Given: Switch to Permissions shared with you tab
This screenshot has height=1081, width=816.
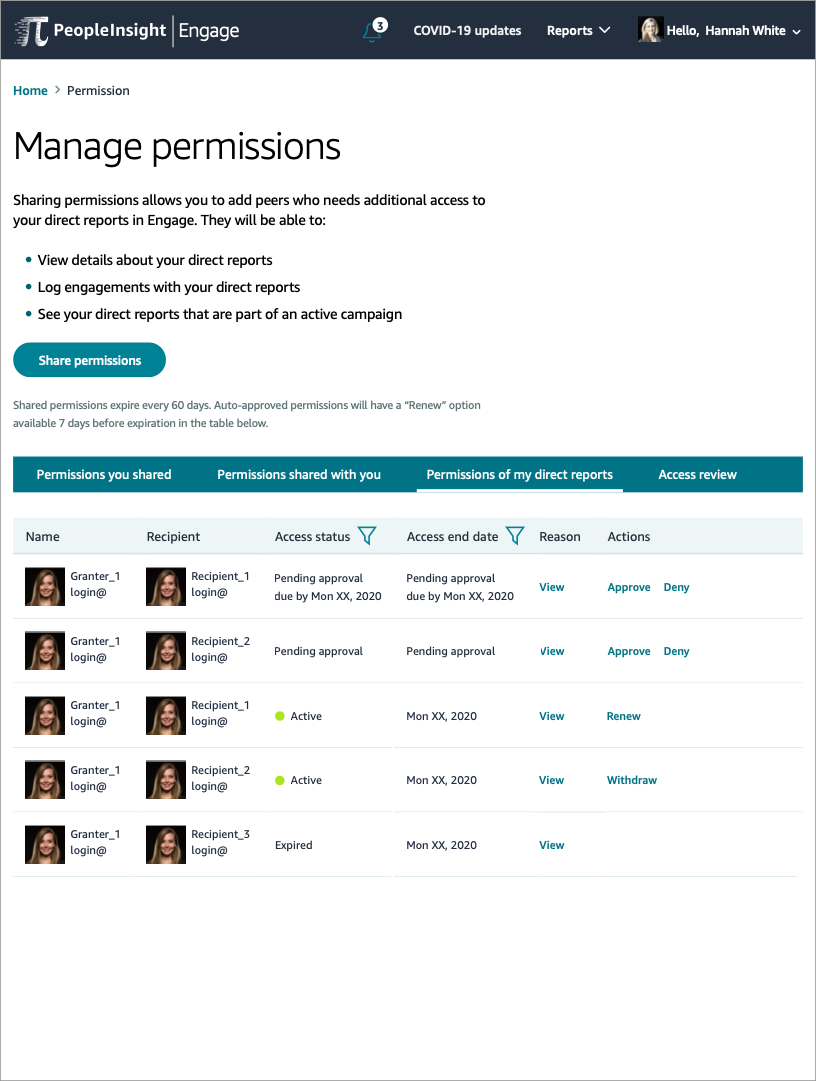Looking at the screenshot, I should click(298, 474).
